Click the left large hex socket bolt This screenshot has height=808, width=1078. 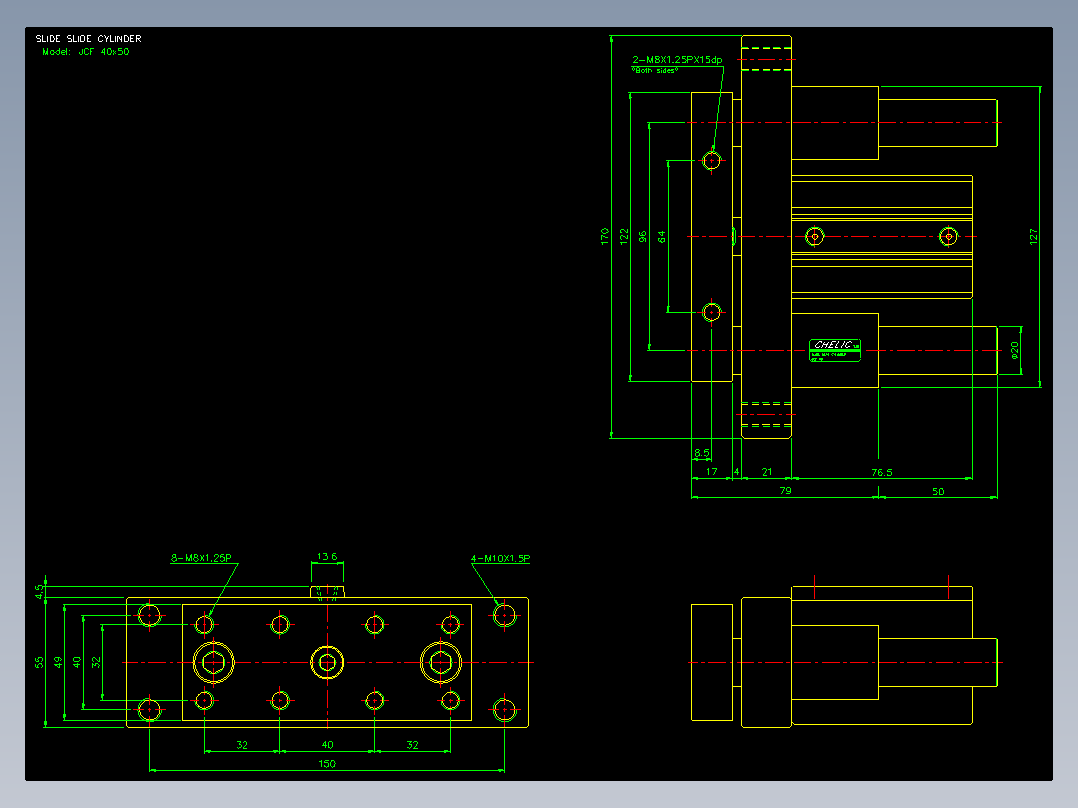point(214,663)
